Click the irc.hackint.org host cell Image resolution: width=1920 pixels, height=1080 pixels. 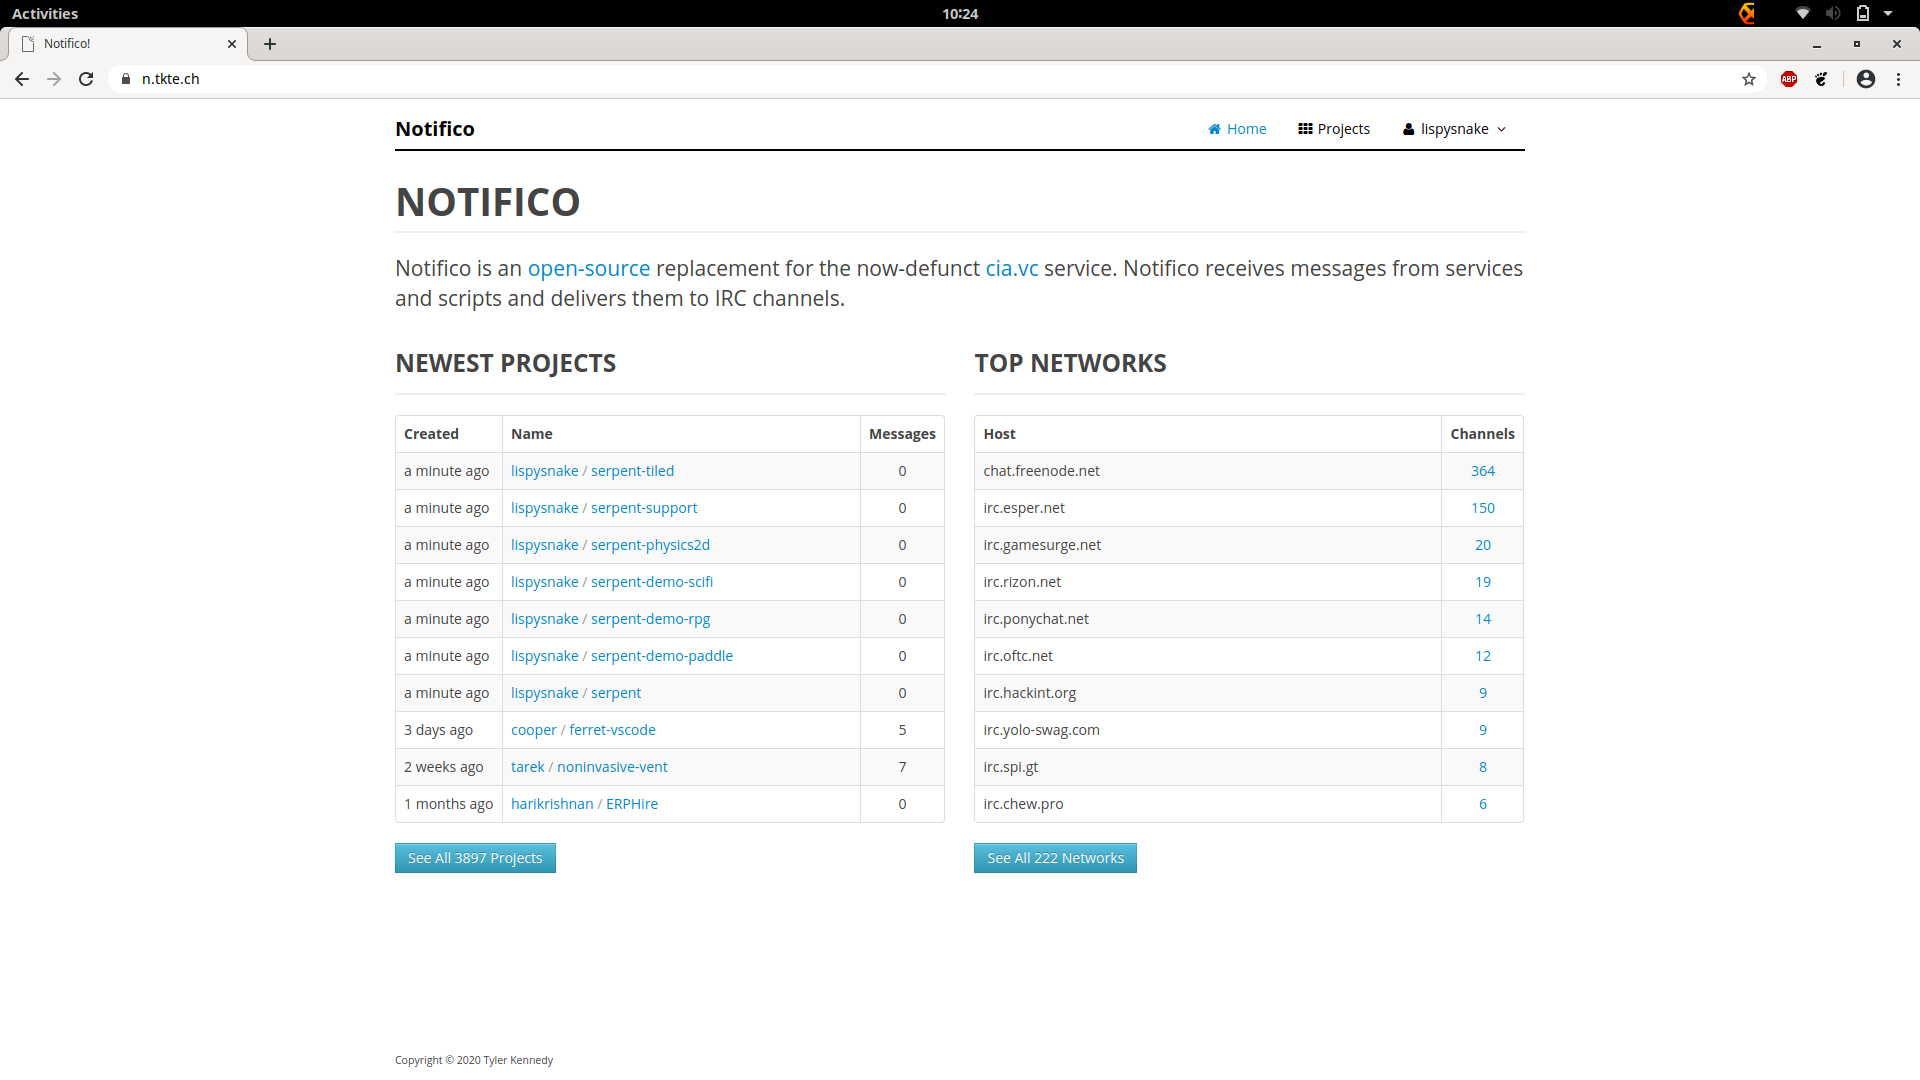pos(1208,693)
